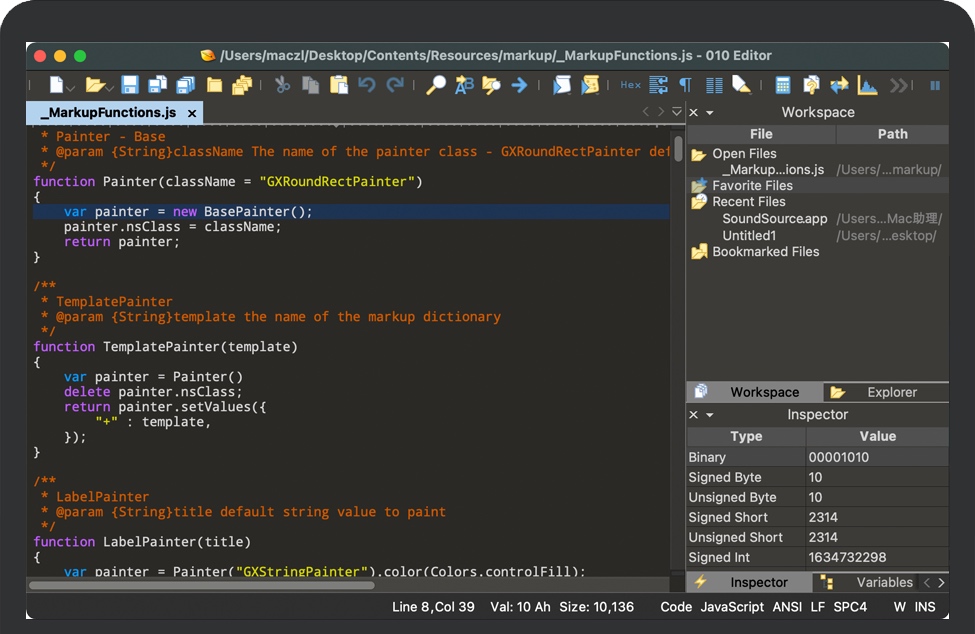This screenshot has width=975, height=634.
Task: Toggle INS insert mode in status bar
Action: [925, 607]
